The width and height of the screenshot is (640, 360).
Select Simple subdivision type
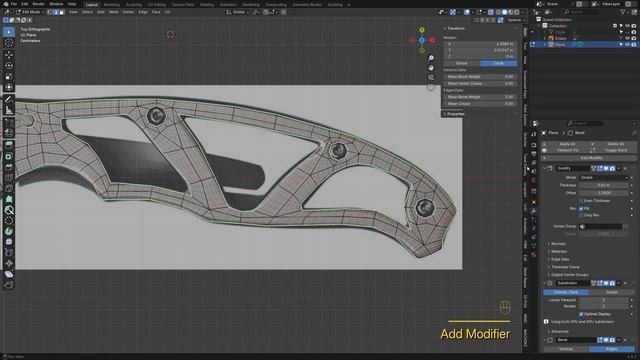(611, 292)
